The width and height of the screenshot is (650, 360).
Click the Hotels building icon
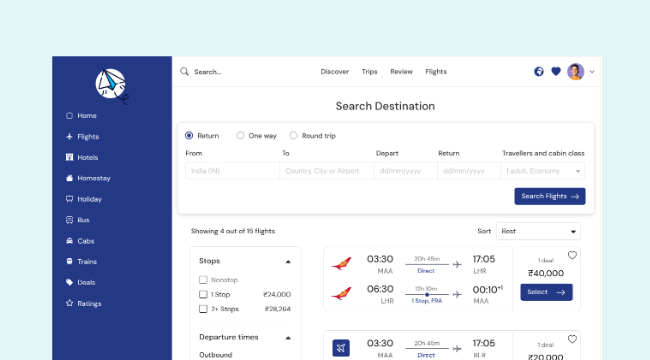point(69,157)
